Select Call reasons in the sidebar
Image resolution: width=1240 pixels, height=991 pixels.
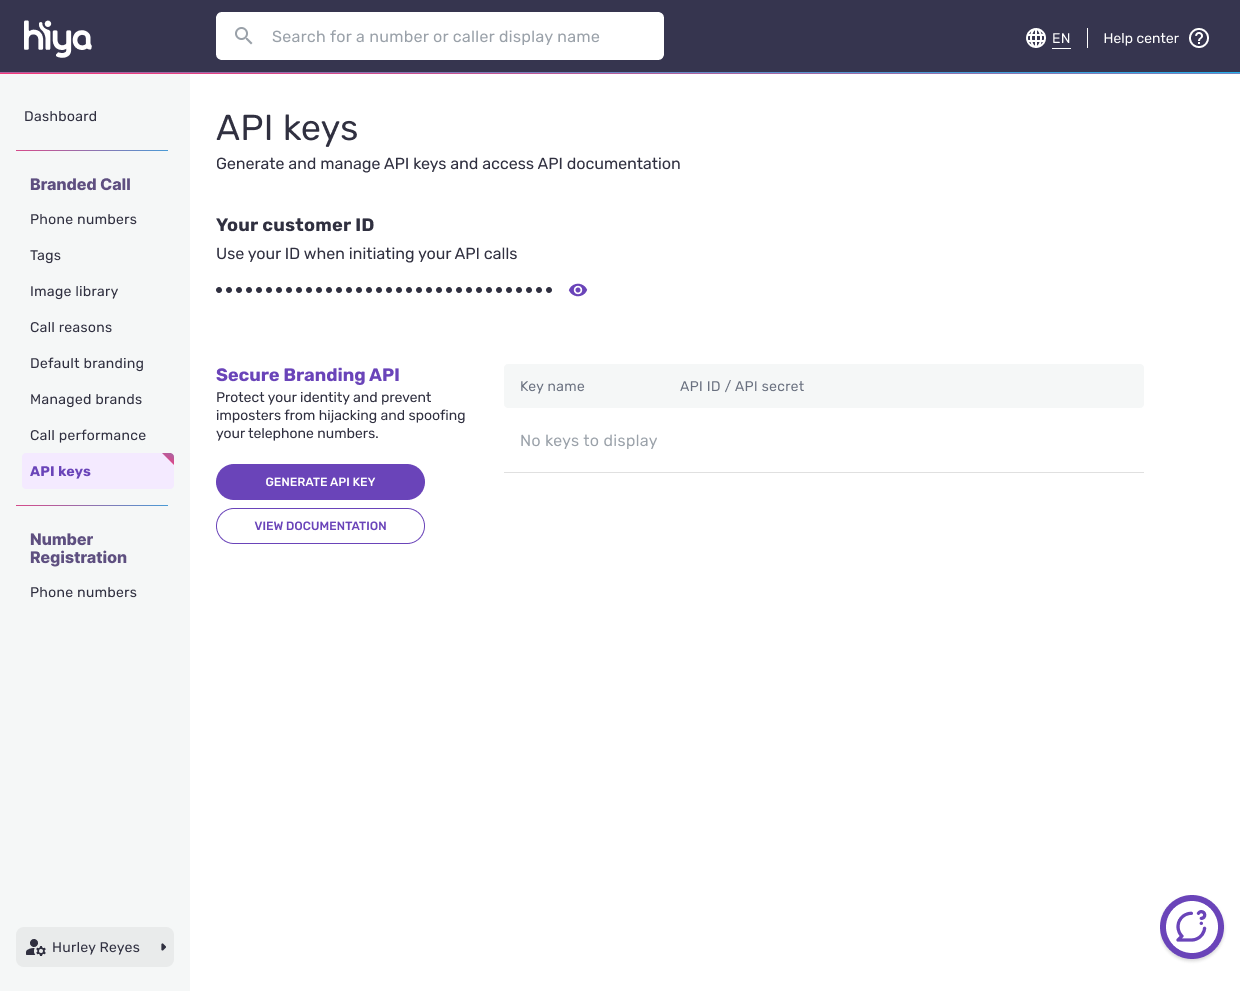coord(71,327)
